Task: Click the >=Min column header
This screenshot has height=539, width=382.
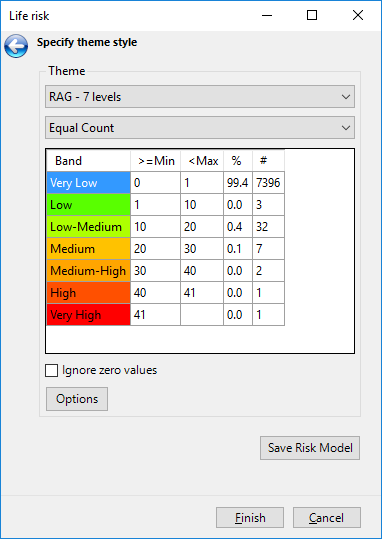Action: 155,161
